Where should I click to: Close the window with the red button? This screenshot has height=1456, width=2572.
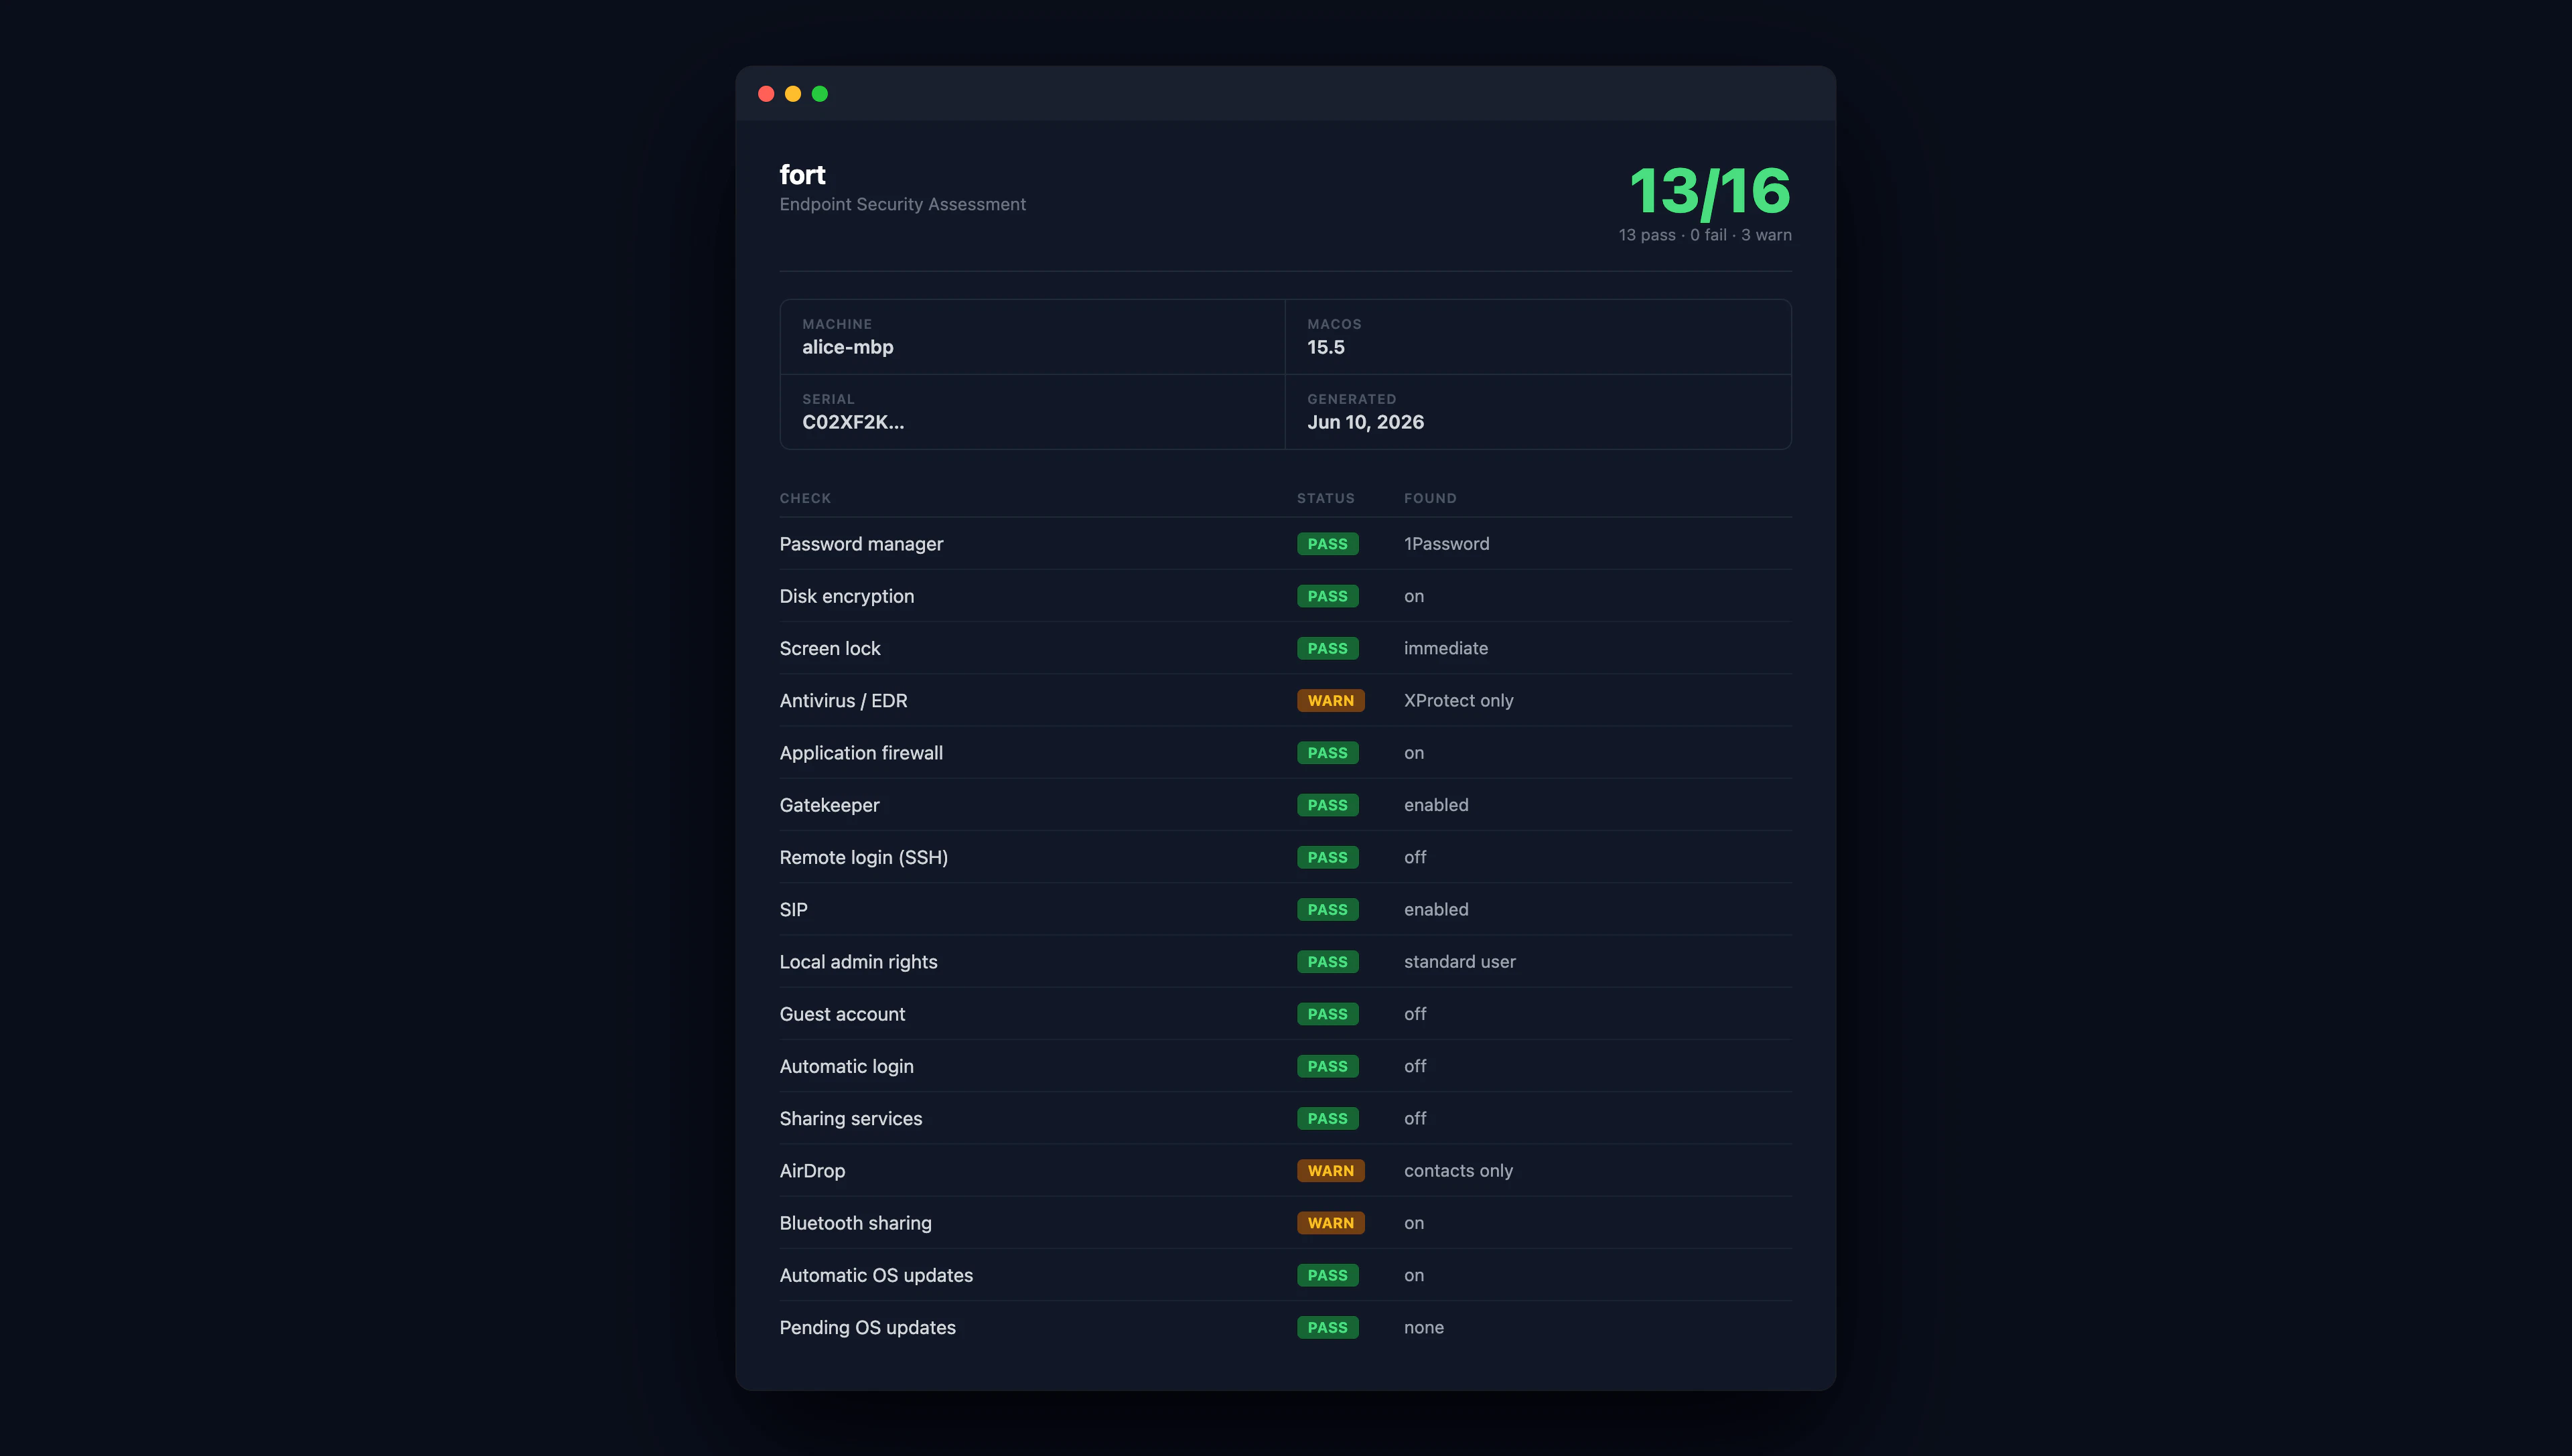pos(766,94)
